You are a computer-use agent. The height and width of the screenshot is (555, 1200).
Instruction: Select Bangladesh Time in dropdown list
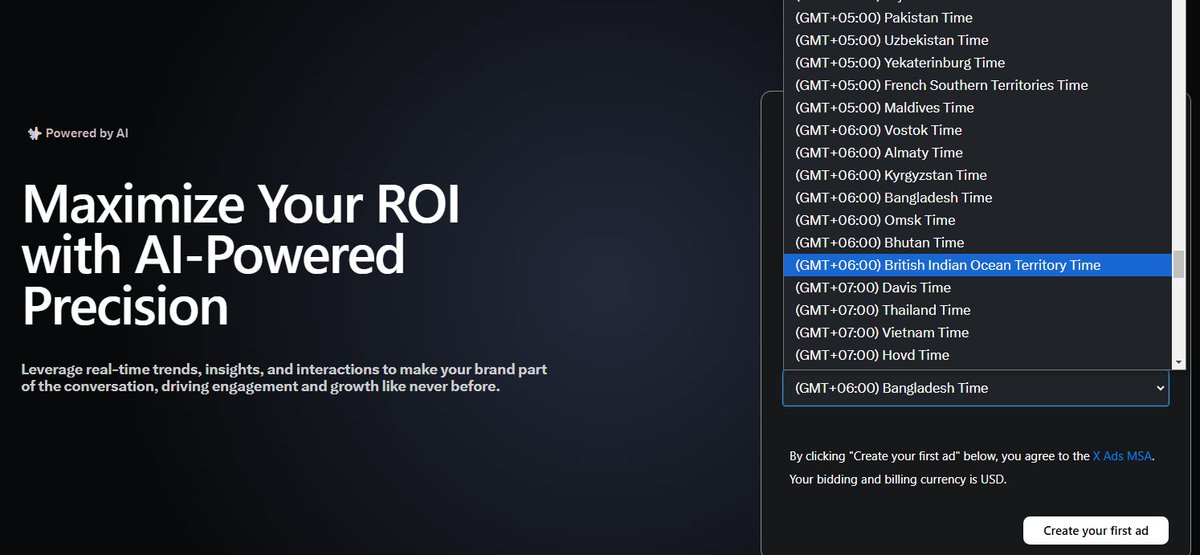coord(977,198)
